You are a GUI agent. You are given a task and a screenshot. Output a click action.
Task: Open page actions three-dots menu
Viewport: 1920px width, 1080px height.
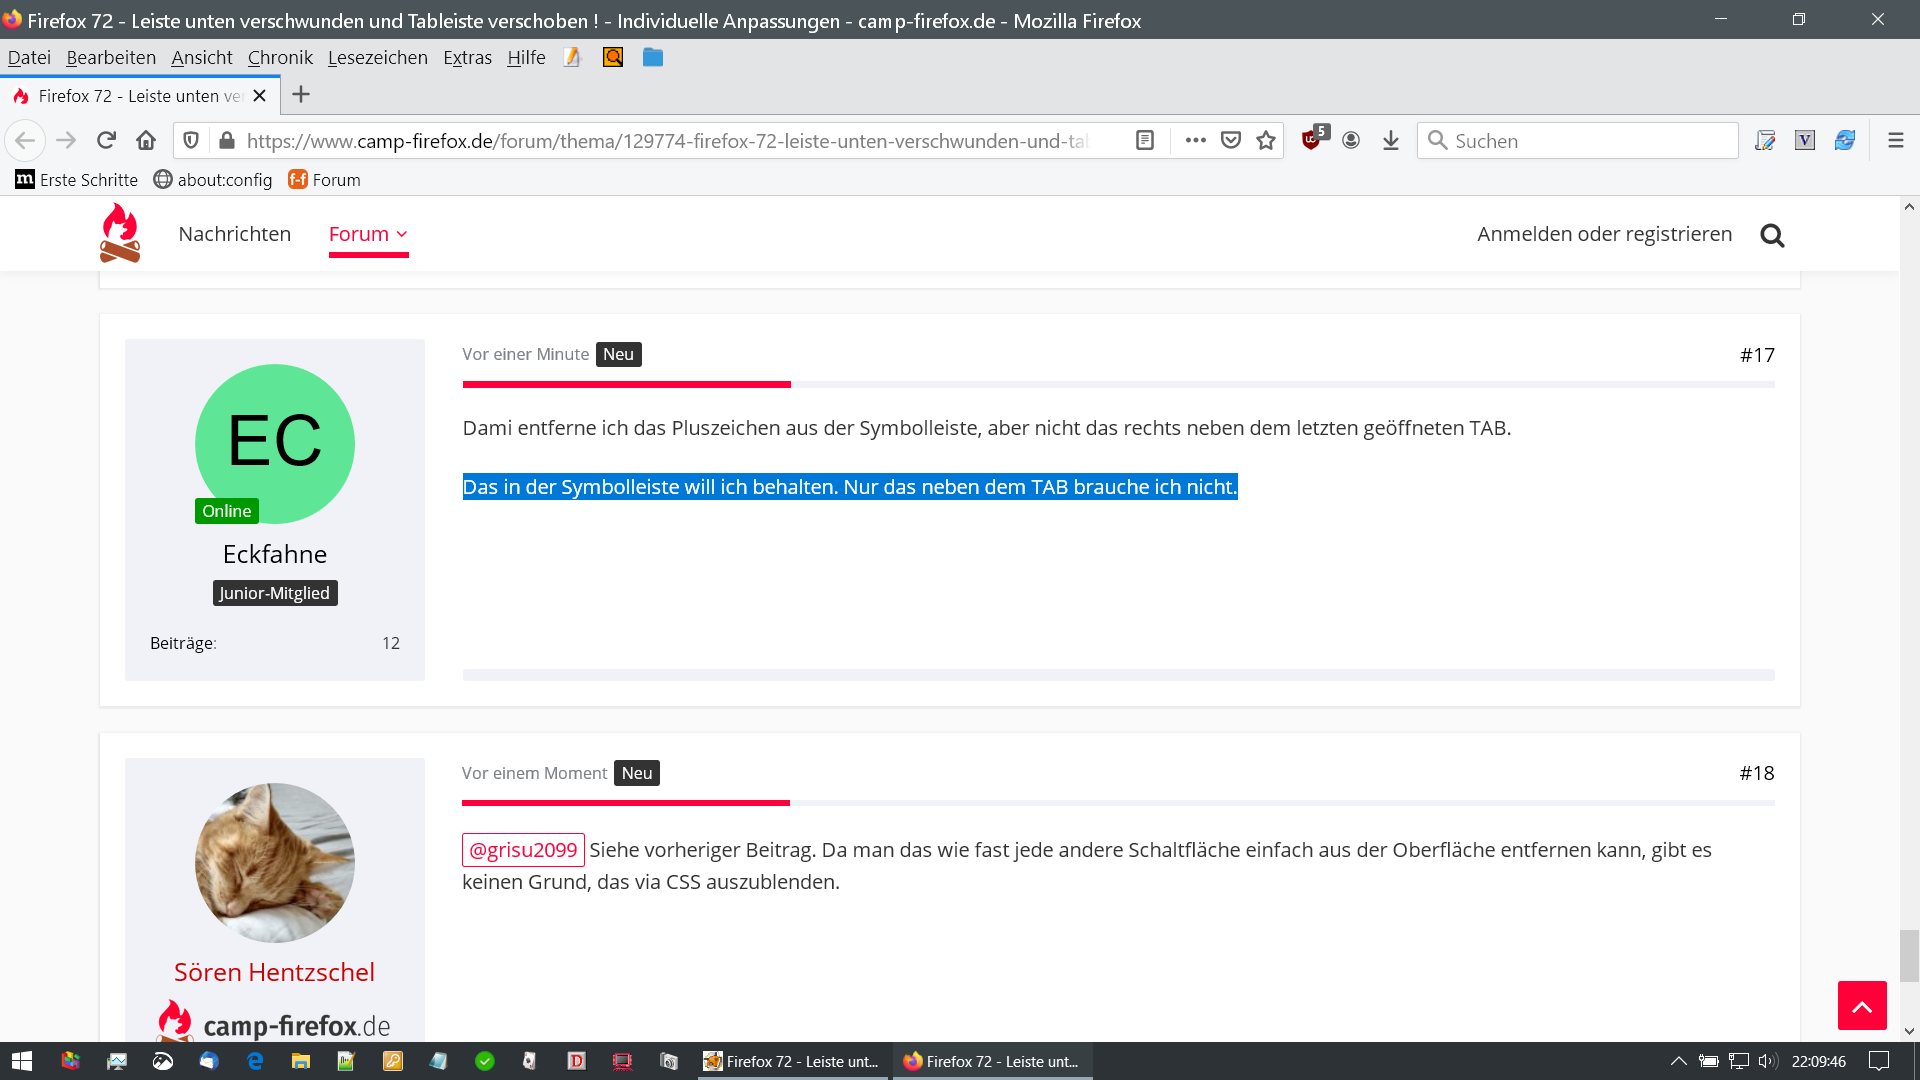(1195, 140)
